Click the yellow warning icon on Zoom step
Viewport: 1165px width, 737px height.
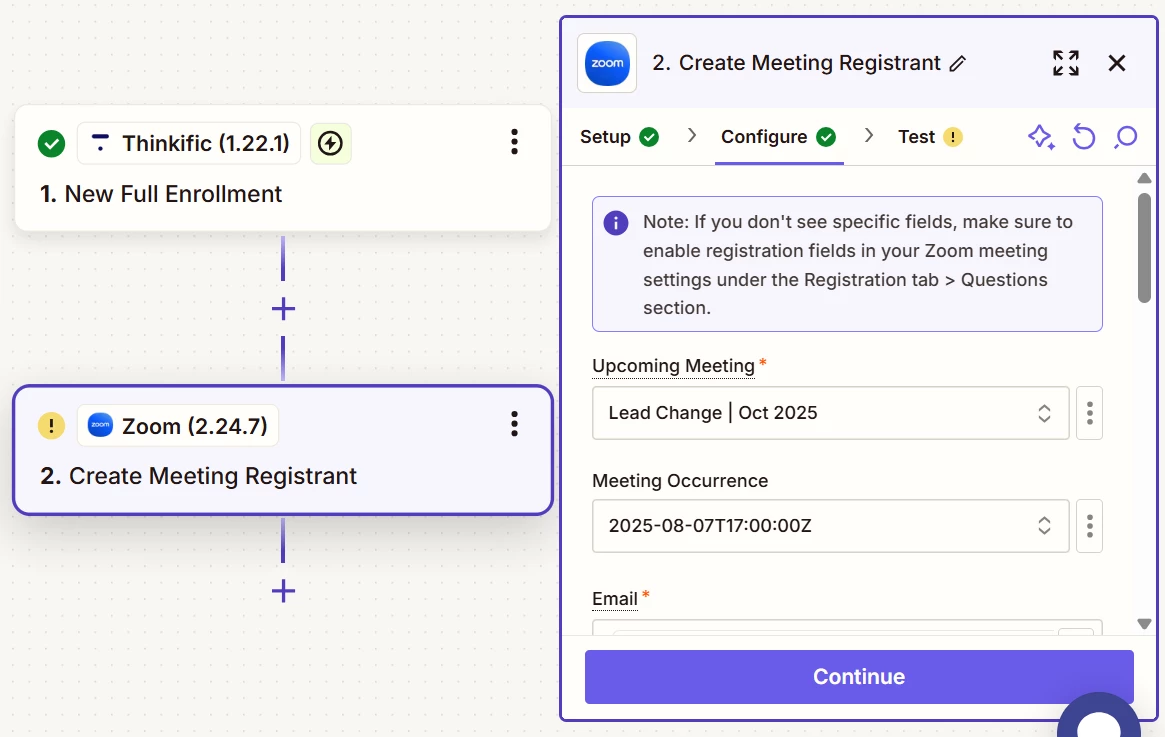pyautogui.click(x=51, y=426)
